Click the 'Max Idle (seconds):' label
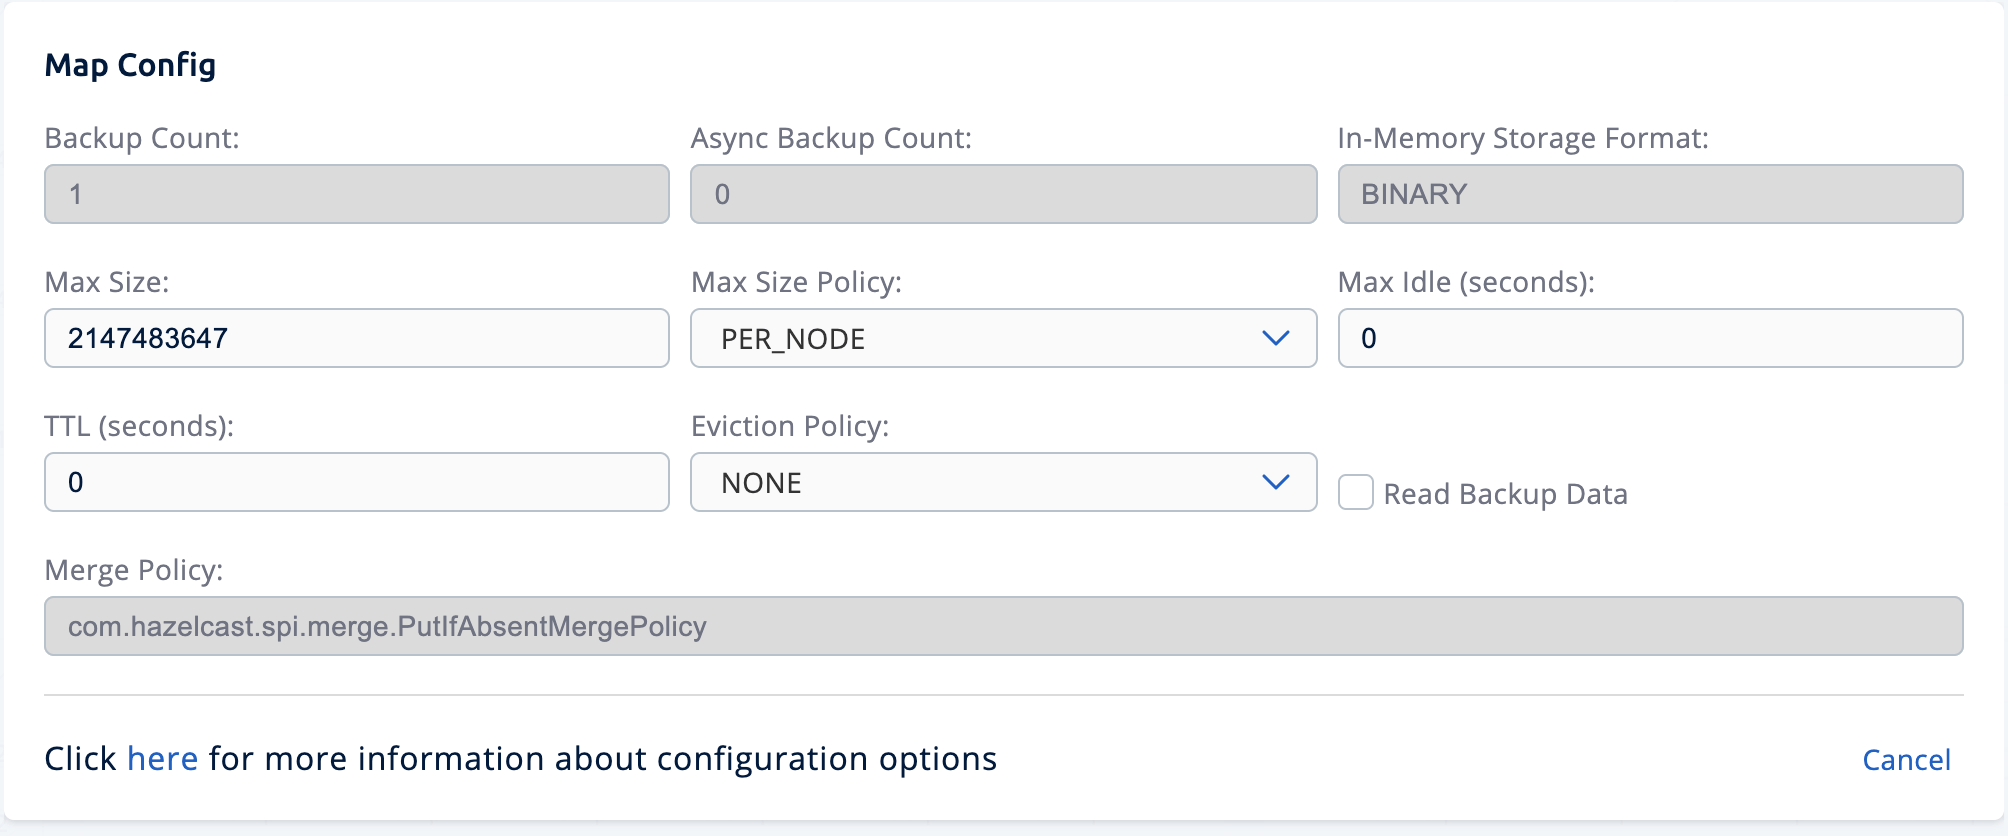The height and width of the screenshot is (836, 2008). (1466, 282)
